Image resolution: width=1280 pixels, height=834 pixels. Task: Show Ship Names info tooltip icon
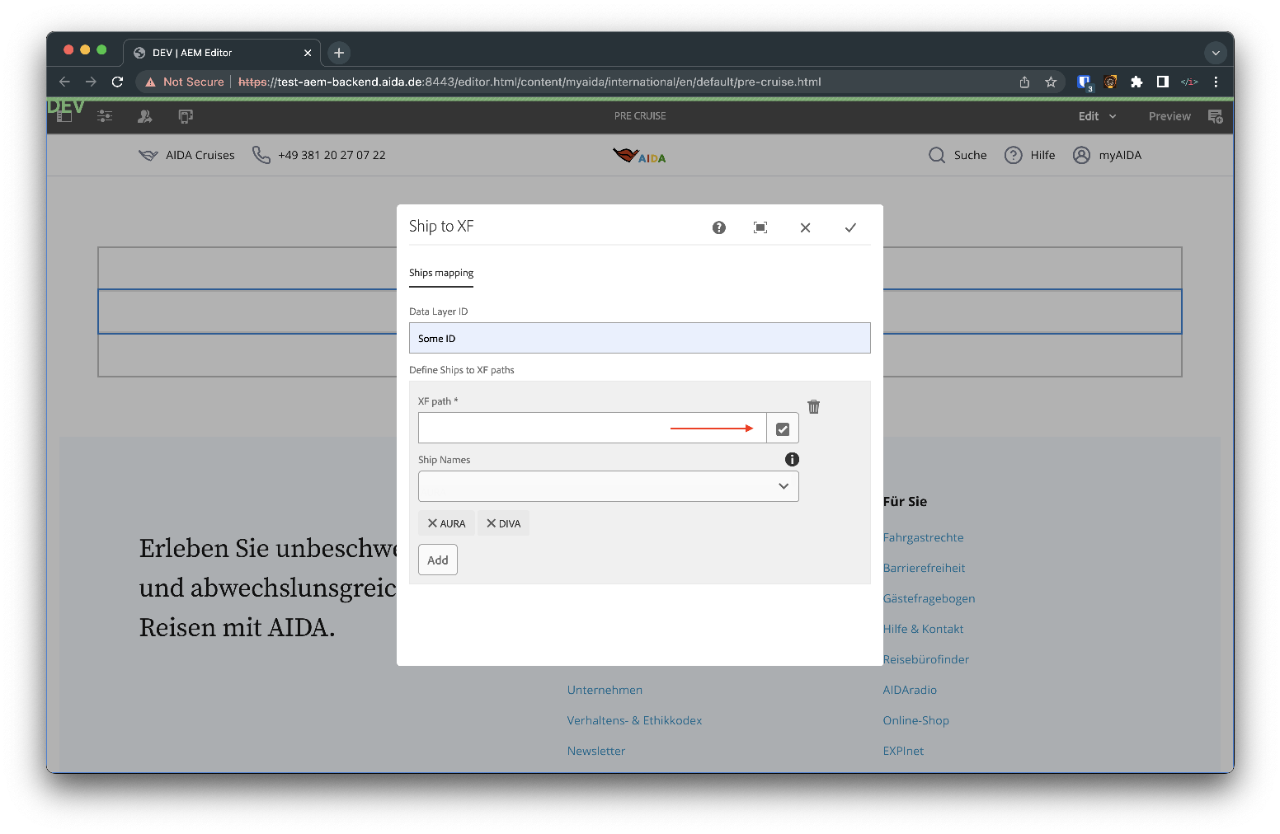[x=792, y=460]
